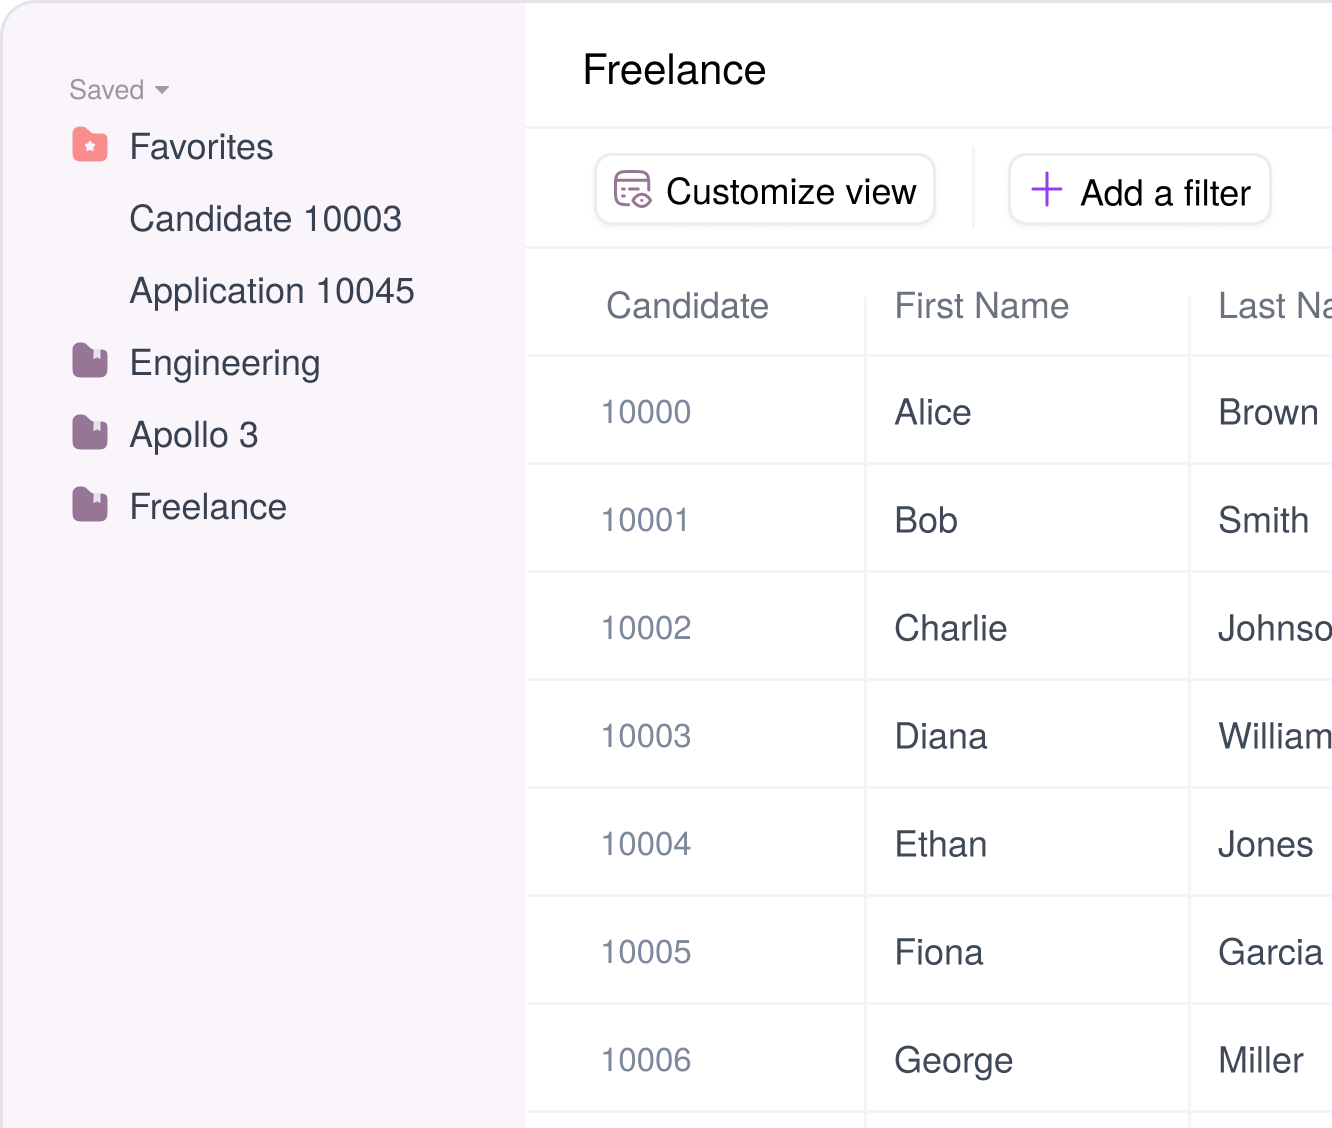Select the Engineering folder label

pyautogui.click(x=225, y=363)
